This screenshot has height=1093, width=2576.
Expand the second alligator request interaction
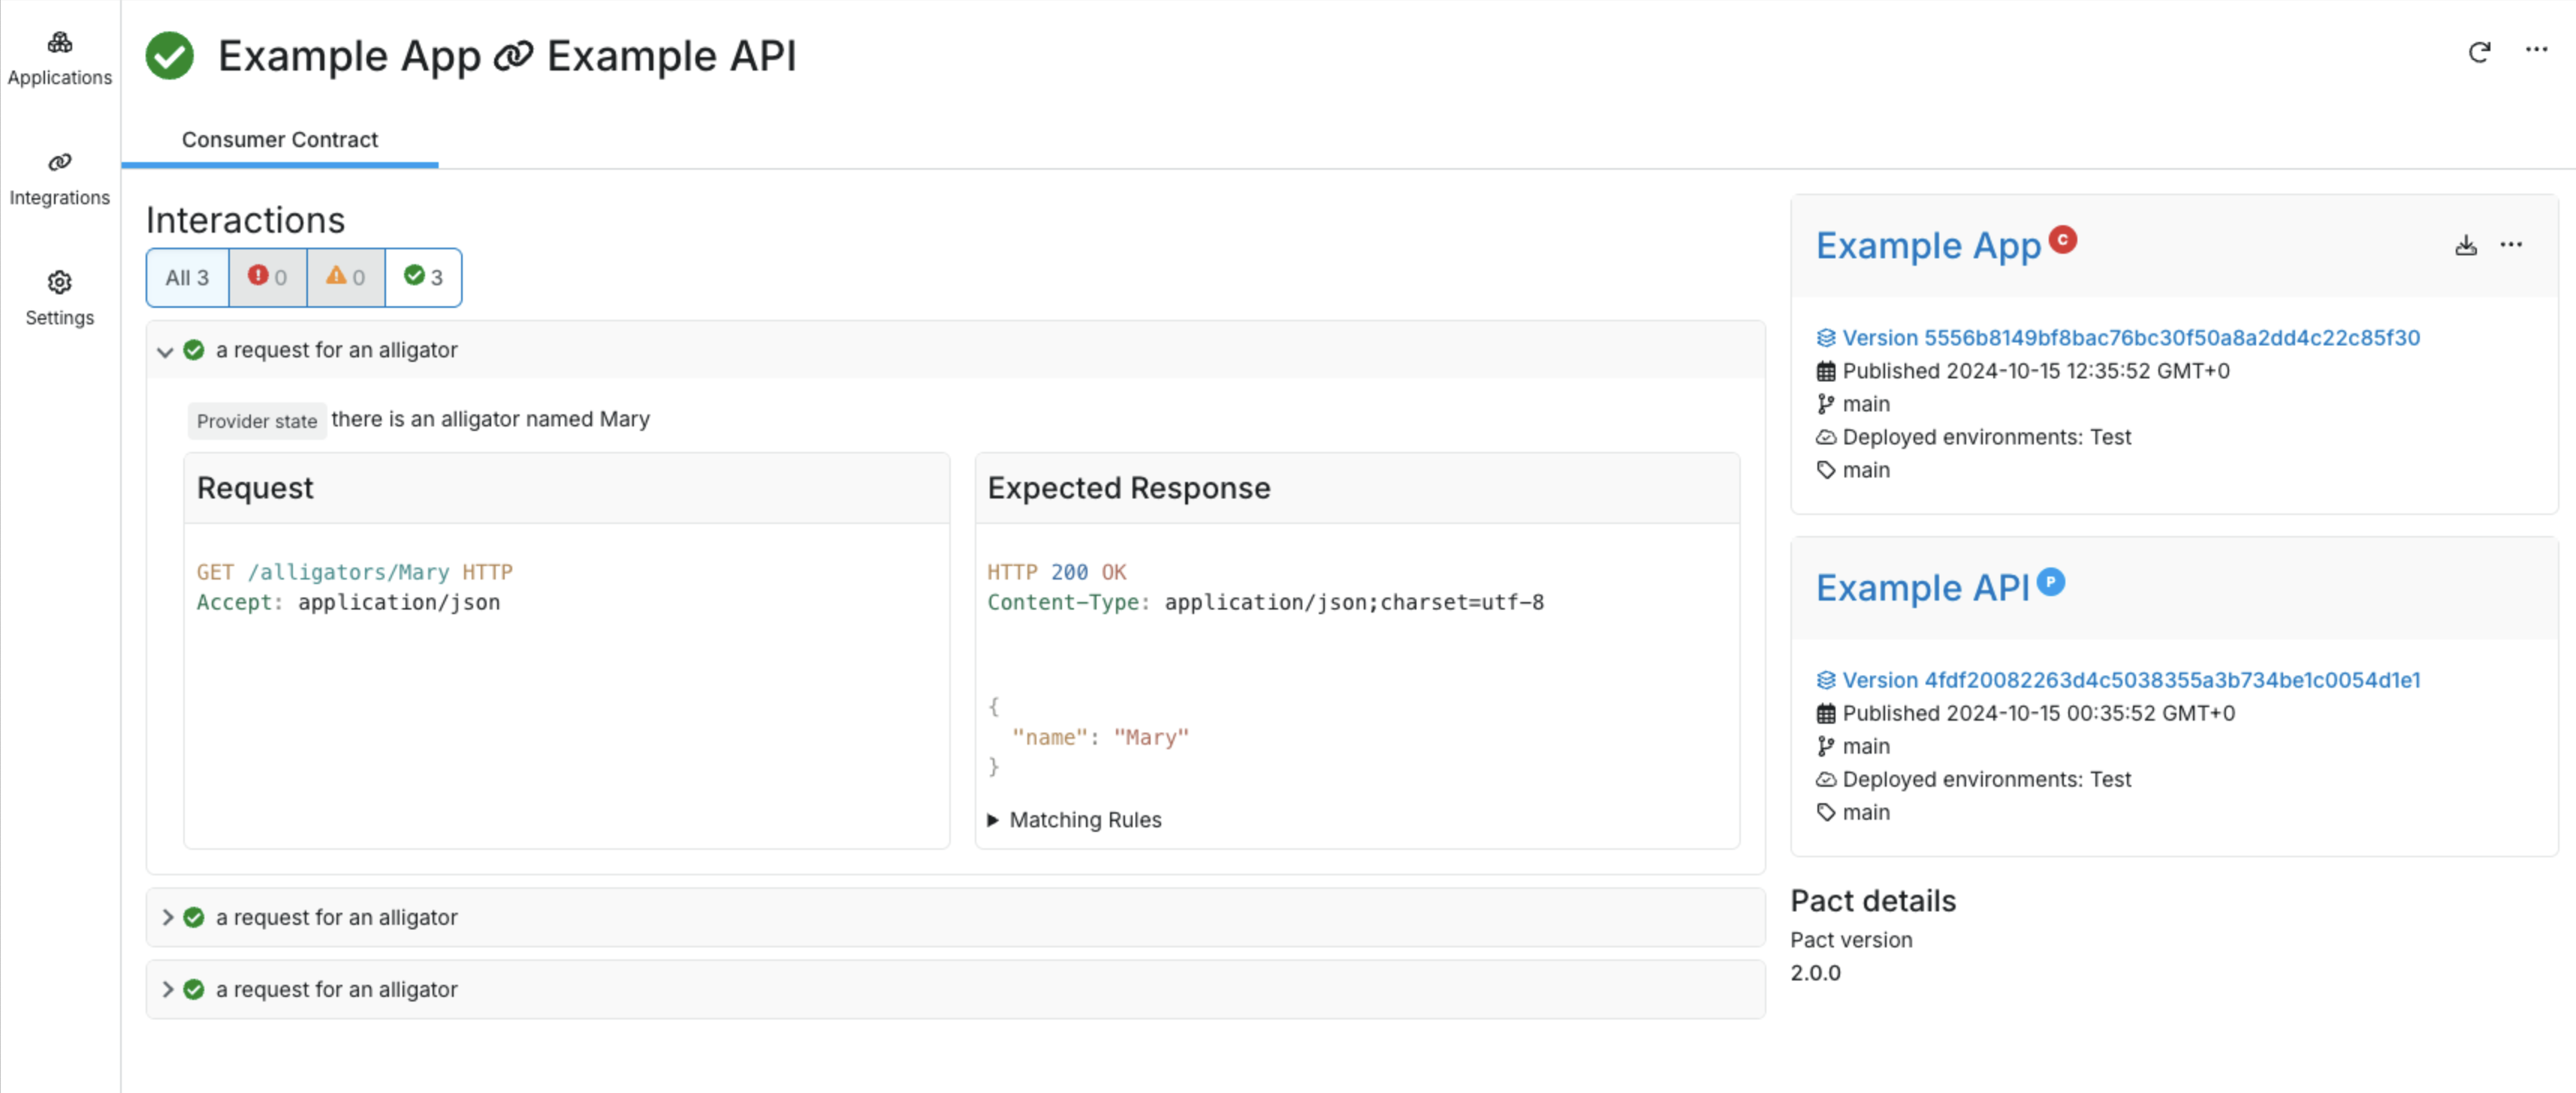click(x=167, y=917)
